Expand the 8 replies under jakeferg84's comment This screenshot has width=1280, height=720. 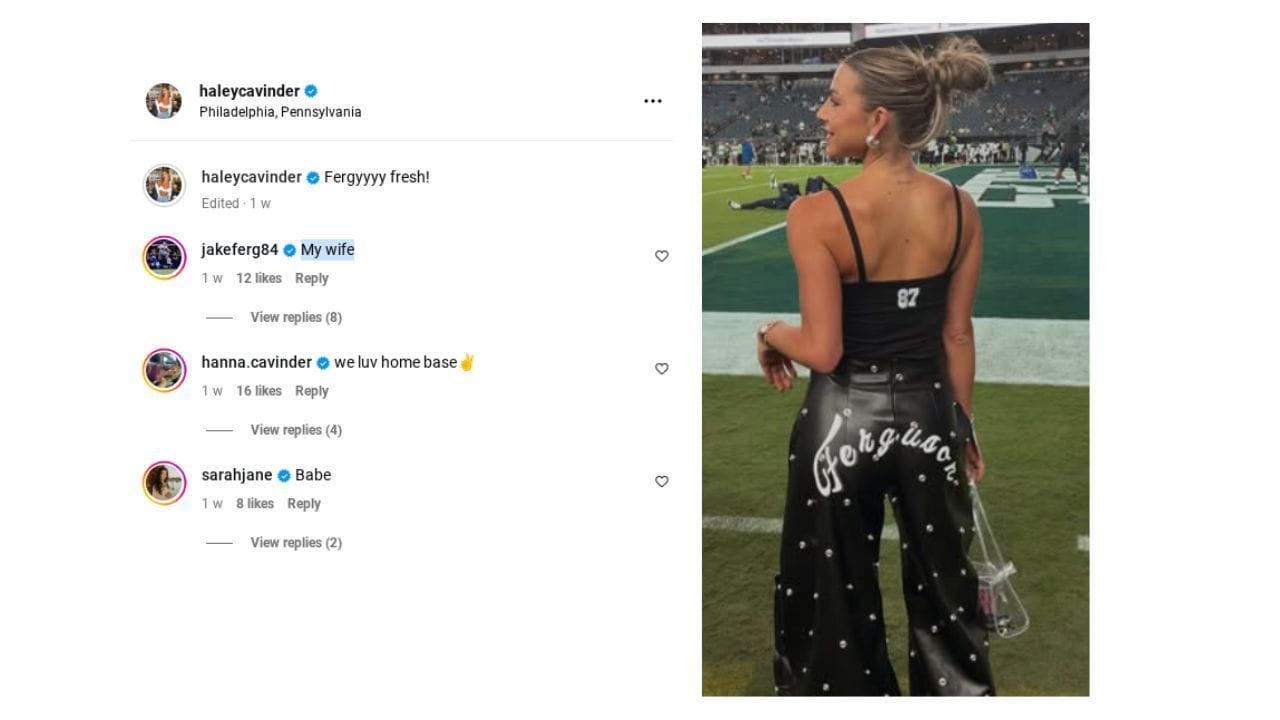coord(296,317)
